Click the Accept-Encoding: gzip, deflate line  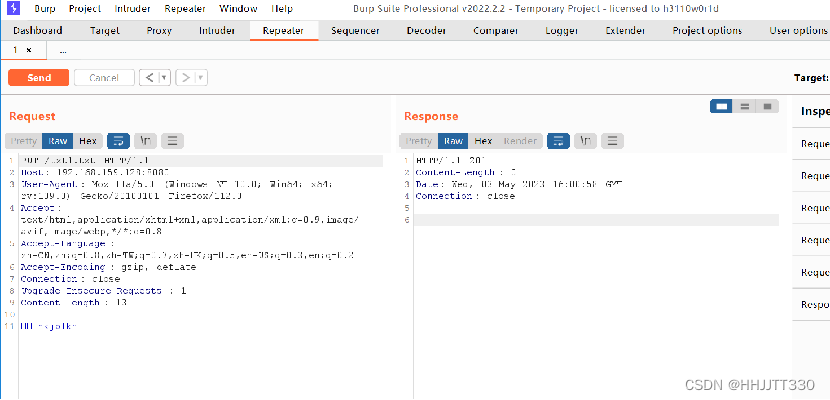[109, 267]
